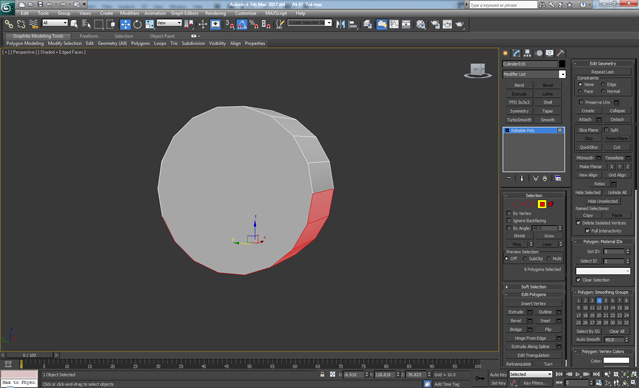Enable the By Angle checkbox
This screenshot has width=639, height=388.
click(x=509, y=228)
